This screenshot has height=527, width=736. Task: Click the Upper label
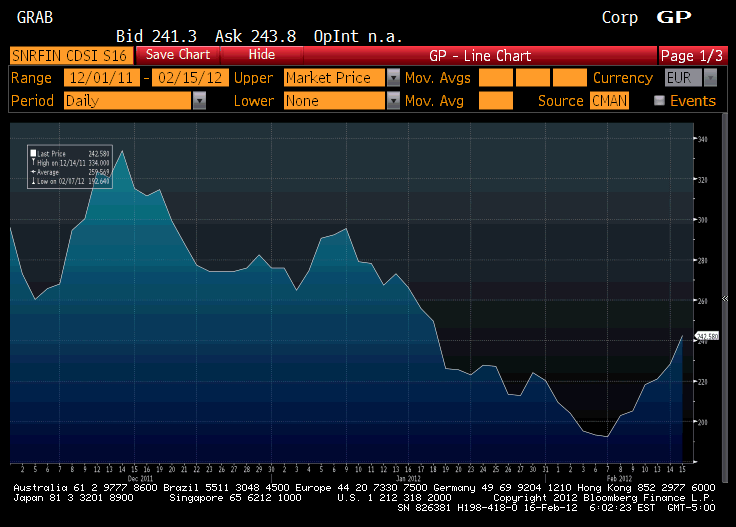(253, 77)
